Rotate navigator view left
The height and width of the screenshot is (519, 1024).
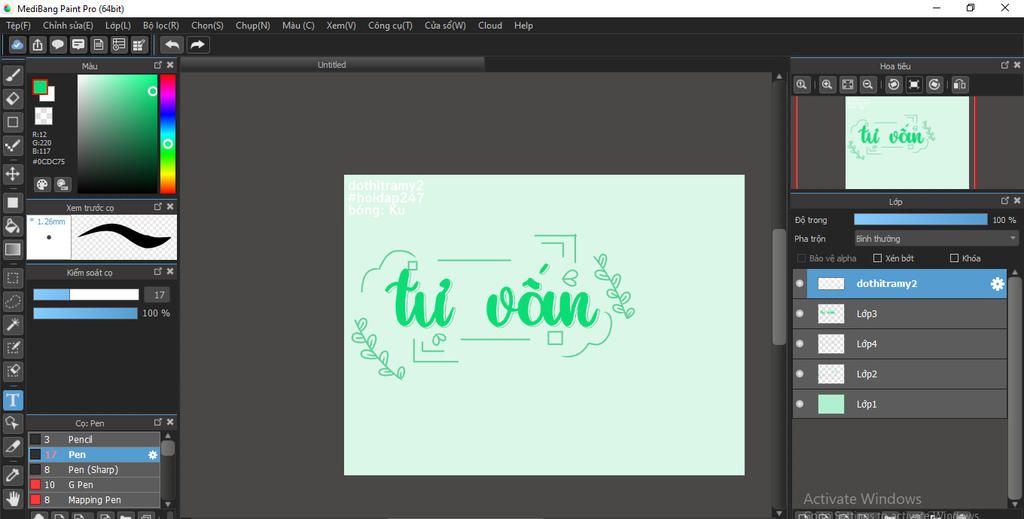(x=893, y=84)
